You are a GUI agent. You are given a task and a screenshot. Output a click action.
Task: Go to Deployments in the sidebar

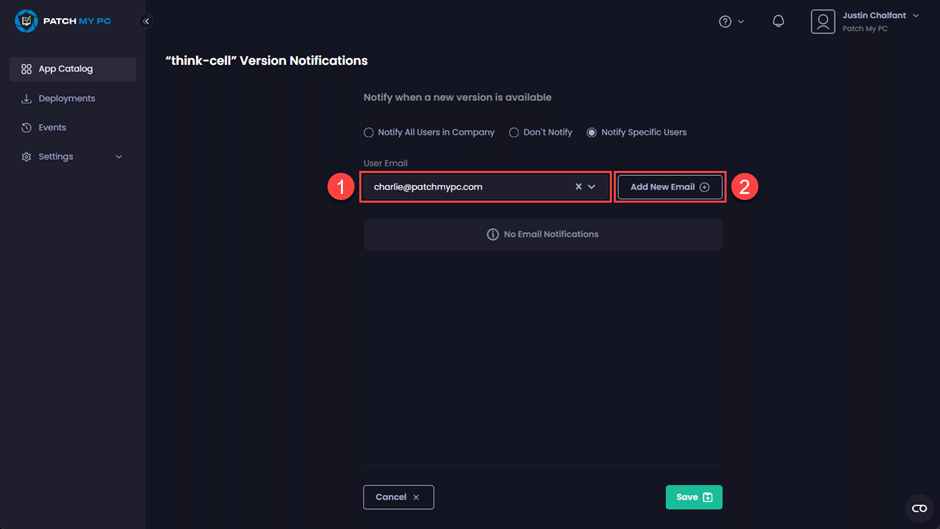[x=67, y=99]
